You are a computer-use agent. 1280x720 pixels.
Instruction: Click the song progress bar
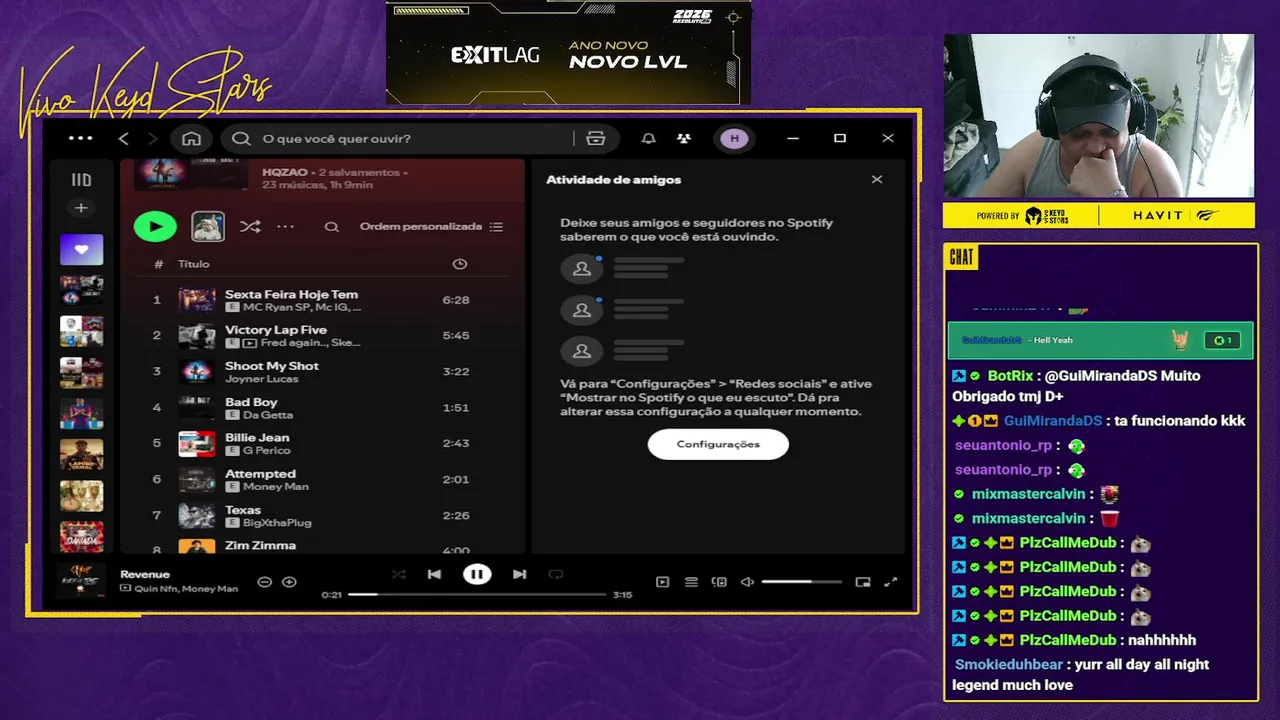[477, 594]
